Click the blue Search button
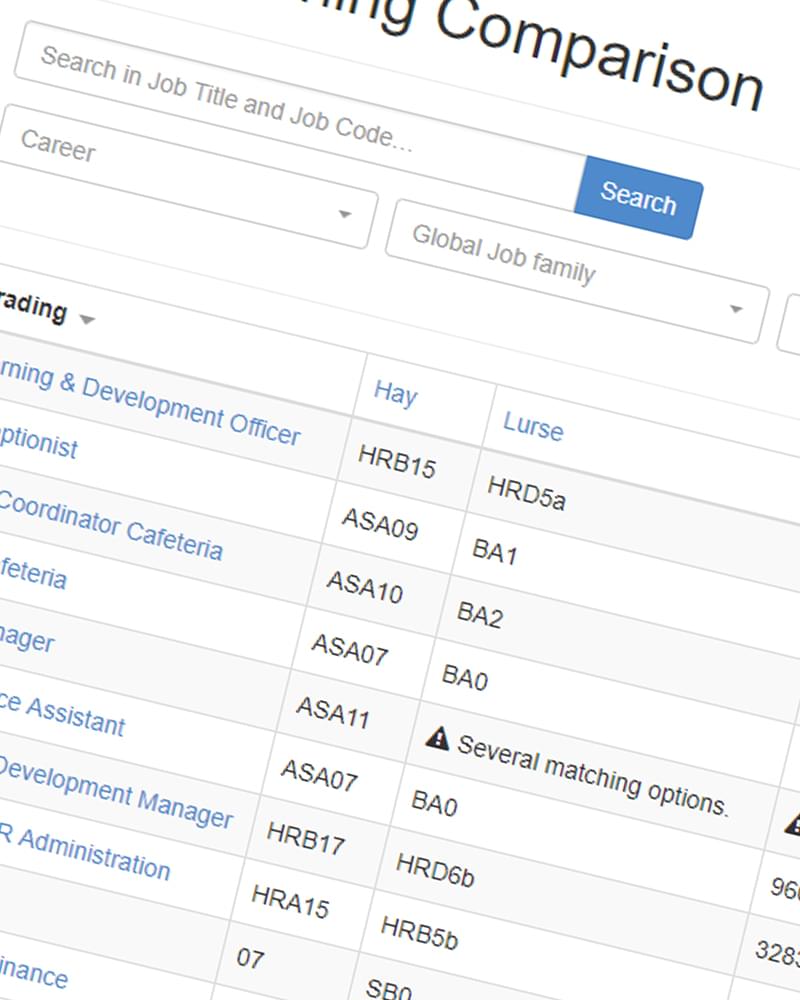The width and height of the screenshot is (800, 1000). coord(638,198)
